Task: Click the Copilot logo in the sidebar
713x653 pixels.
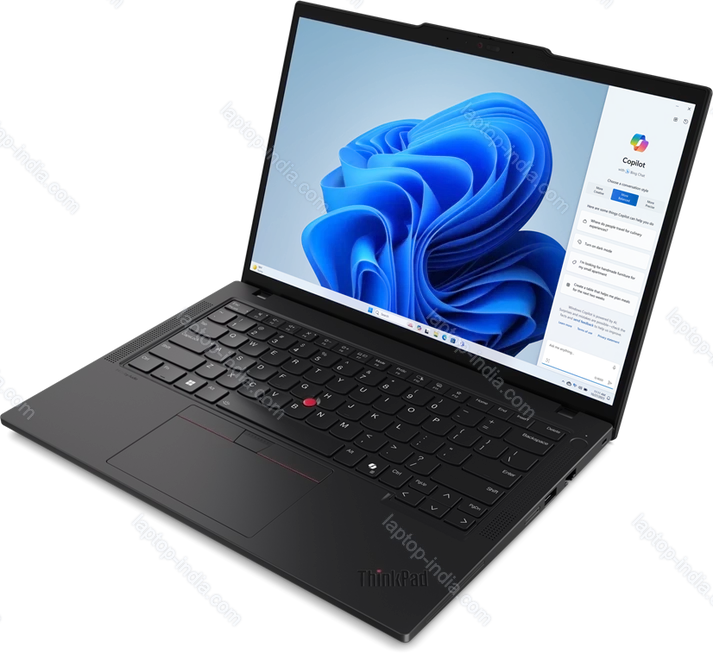Action: click(640, 143)
